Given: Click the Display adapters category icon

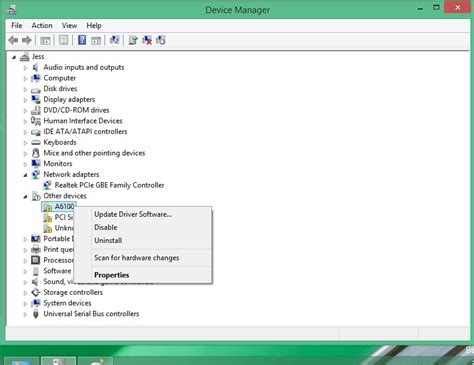Looking at the screenshot, I should [x=36, y=99].
